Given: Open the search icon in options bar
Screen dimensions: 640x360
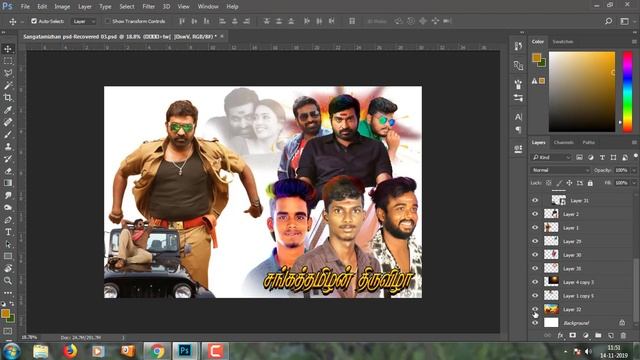Looking at the screenshot, I should point(609,21).
